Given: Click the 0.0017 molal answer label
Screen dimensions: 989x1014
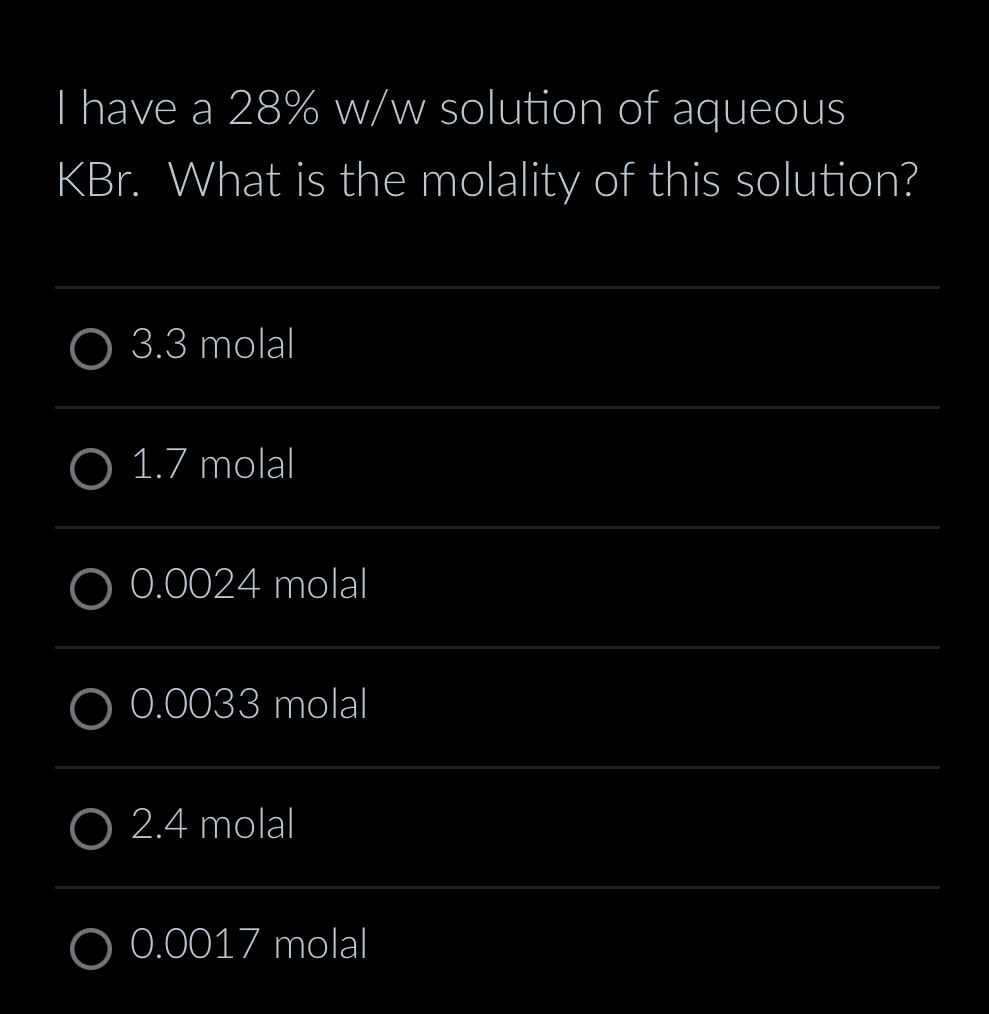Looking at the screenshot, I should (248, 945).
